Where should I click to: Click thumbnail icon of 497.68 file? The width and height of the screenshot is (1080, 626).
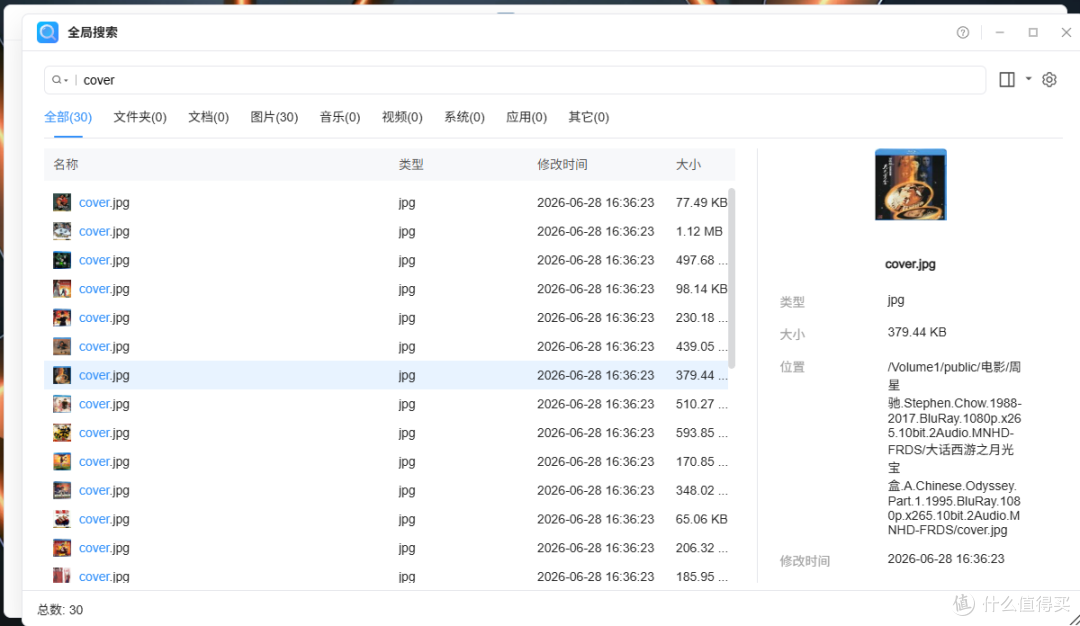click(x=62, y=260)
